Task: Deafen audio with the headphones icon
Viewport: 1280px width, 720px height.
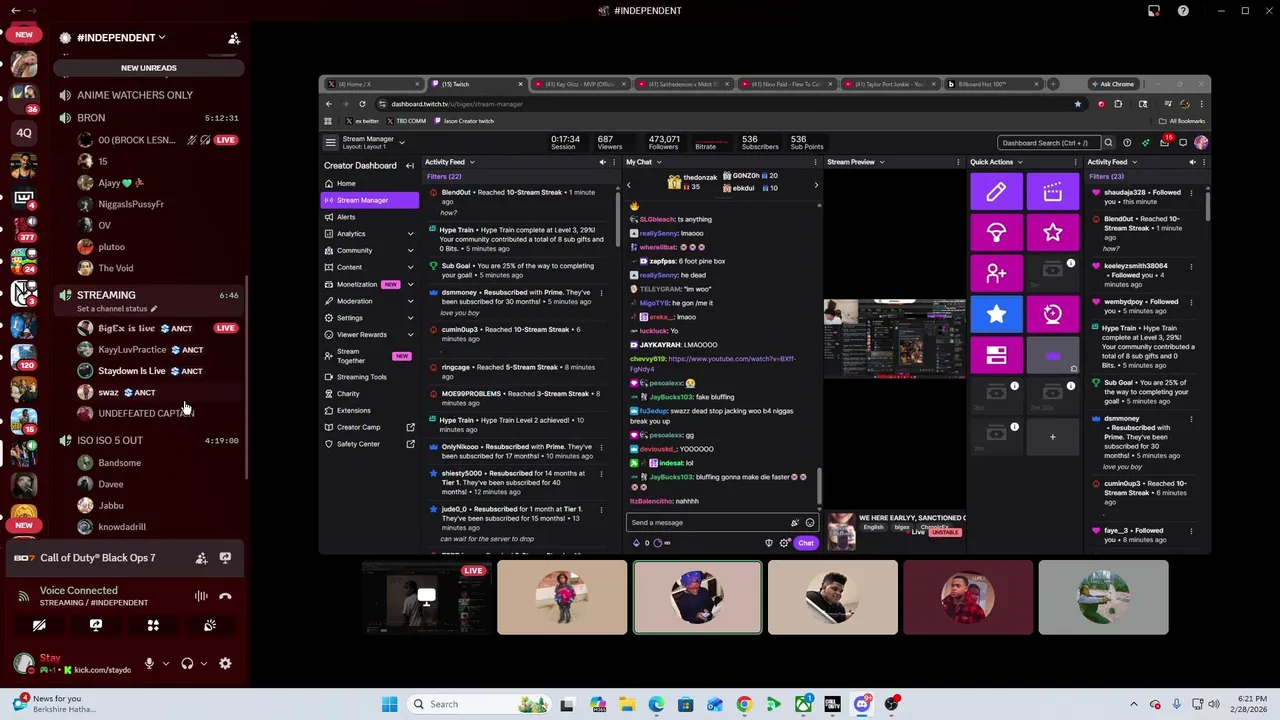Action: point(187,663)
